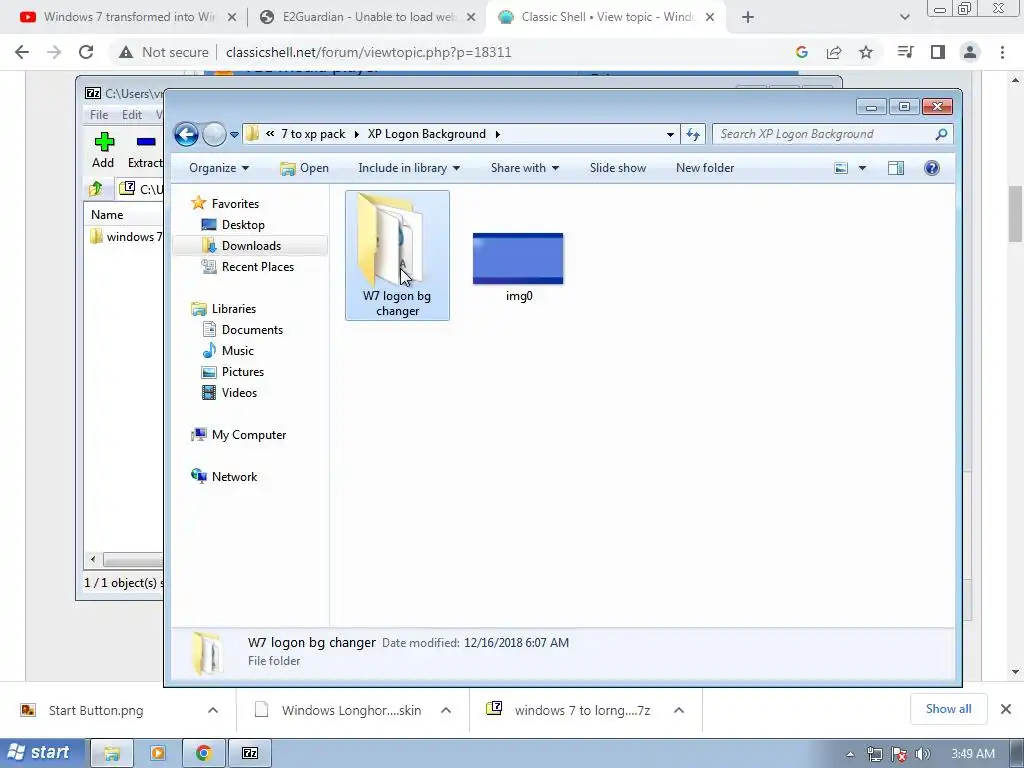The width and height of the screenshot is (1024, 768).
Task: Open Desktop in Favorites
Action: tap(232, 225)
